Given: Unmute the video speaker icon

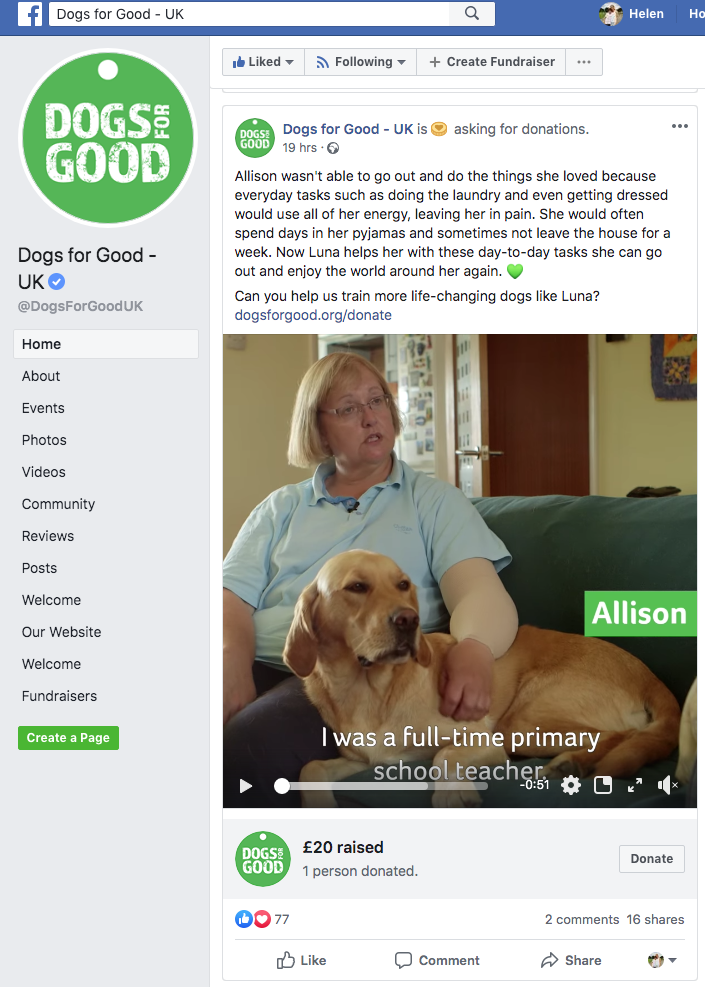Looking at the screenshot, I should tap(668, 785).
